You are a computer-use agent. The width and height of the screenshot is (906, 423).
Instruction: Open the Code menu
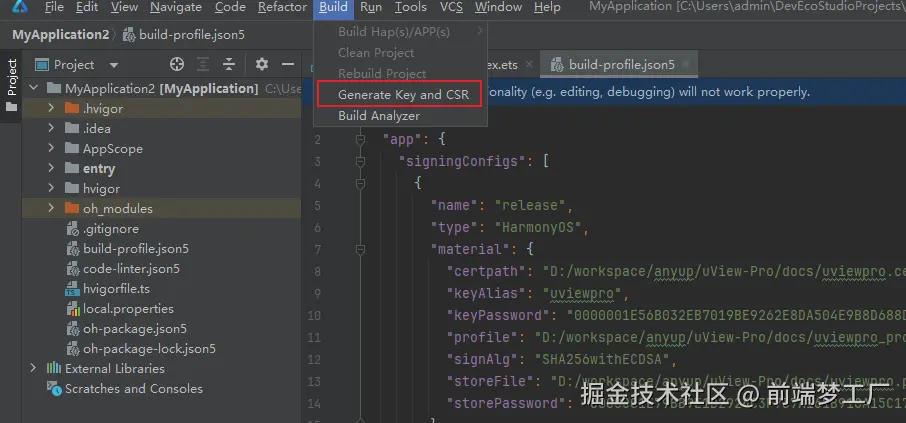click(230, 7)
